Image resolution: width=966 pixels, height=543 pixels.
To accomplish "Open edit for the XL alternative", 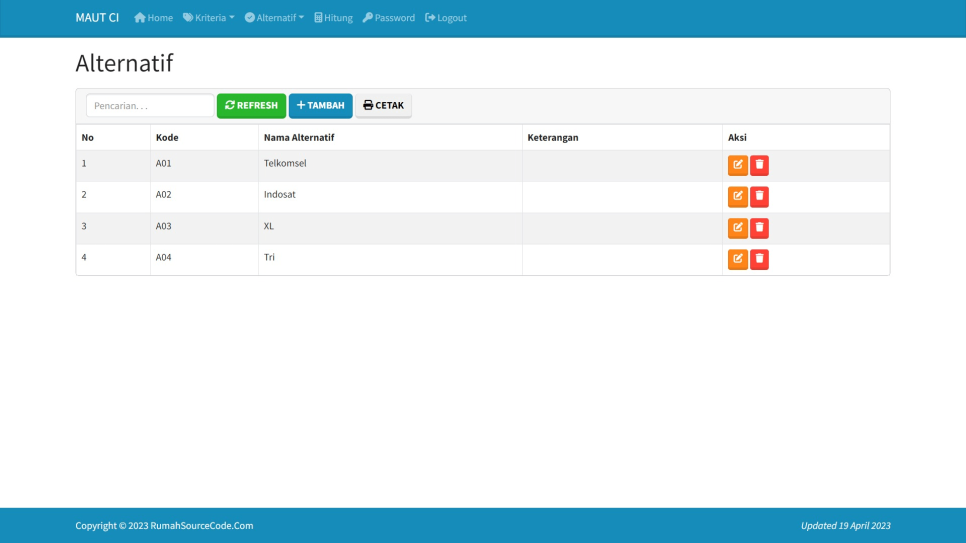I will pyautogui.click(x=737, y=228).
